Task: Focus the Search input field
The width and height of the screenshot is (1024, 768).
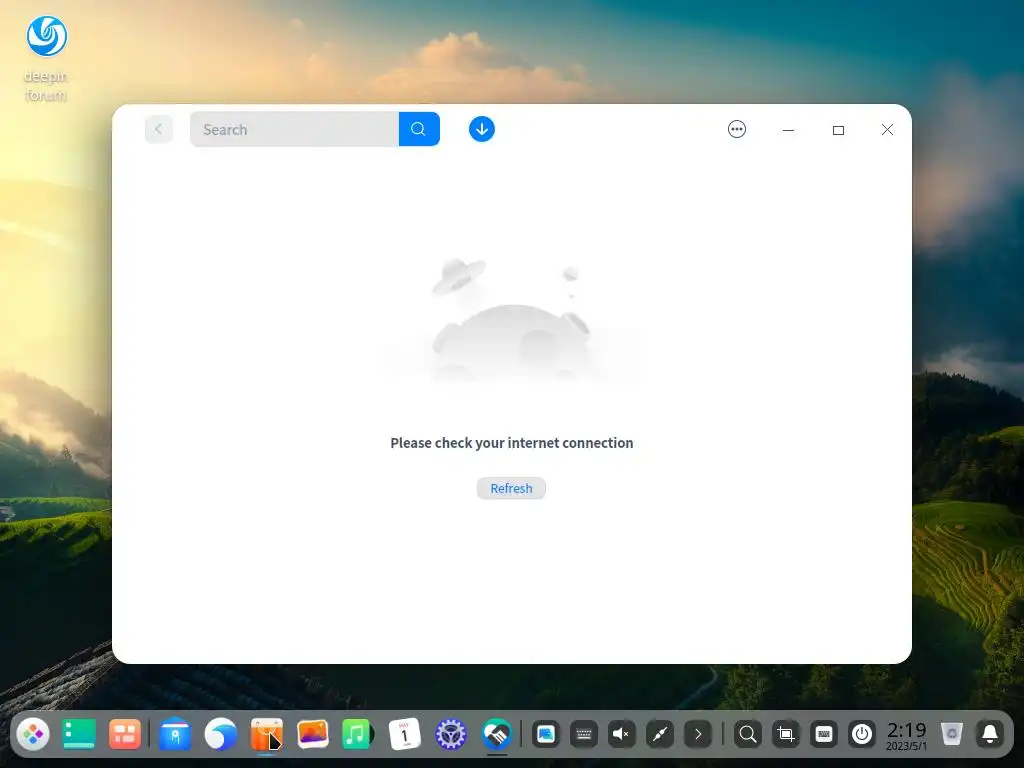Action: (295, 129)
